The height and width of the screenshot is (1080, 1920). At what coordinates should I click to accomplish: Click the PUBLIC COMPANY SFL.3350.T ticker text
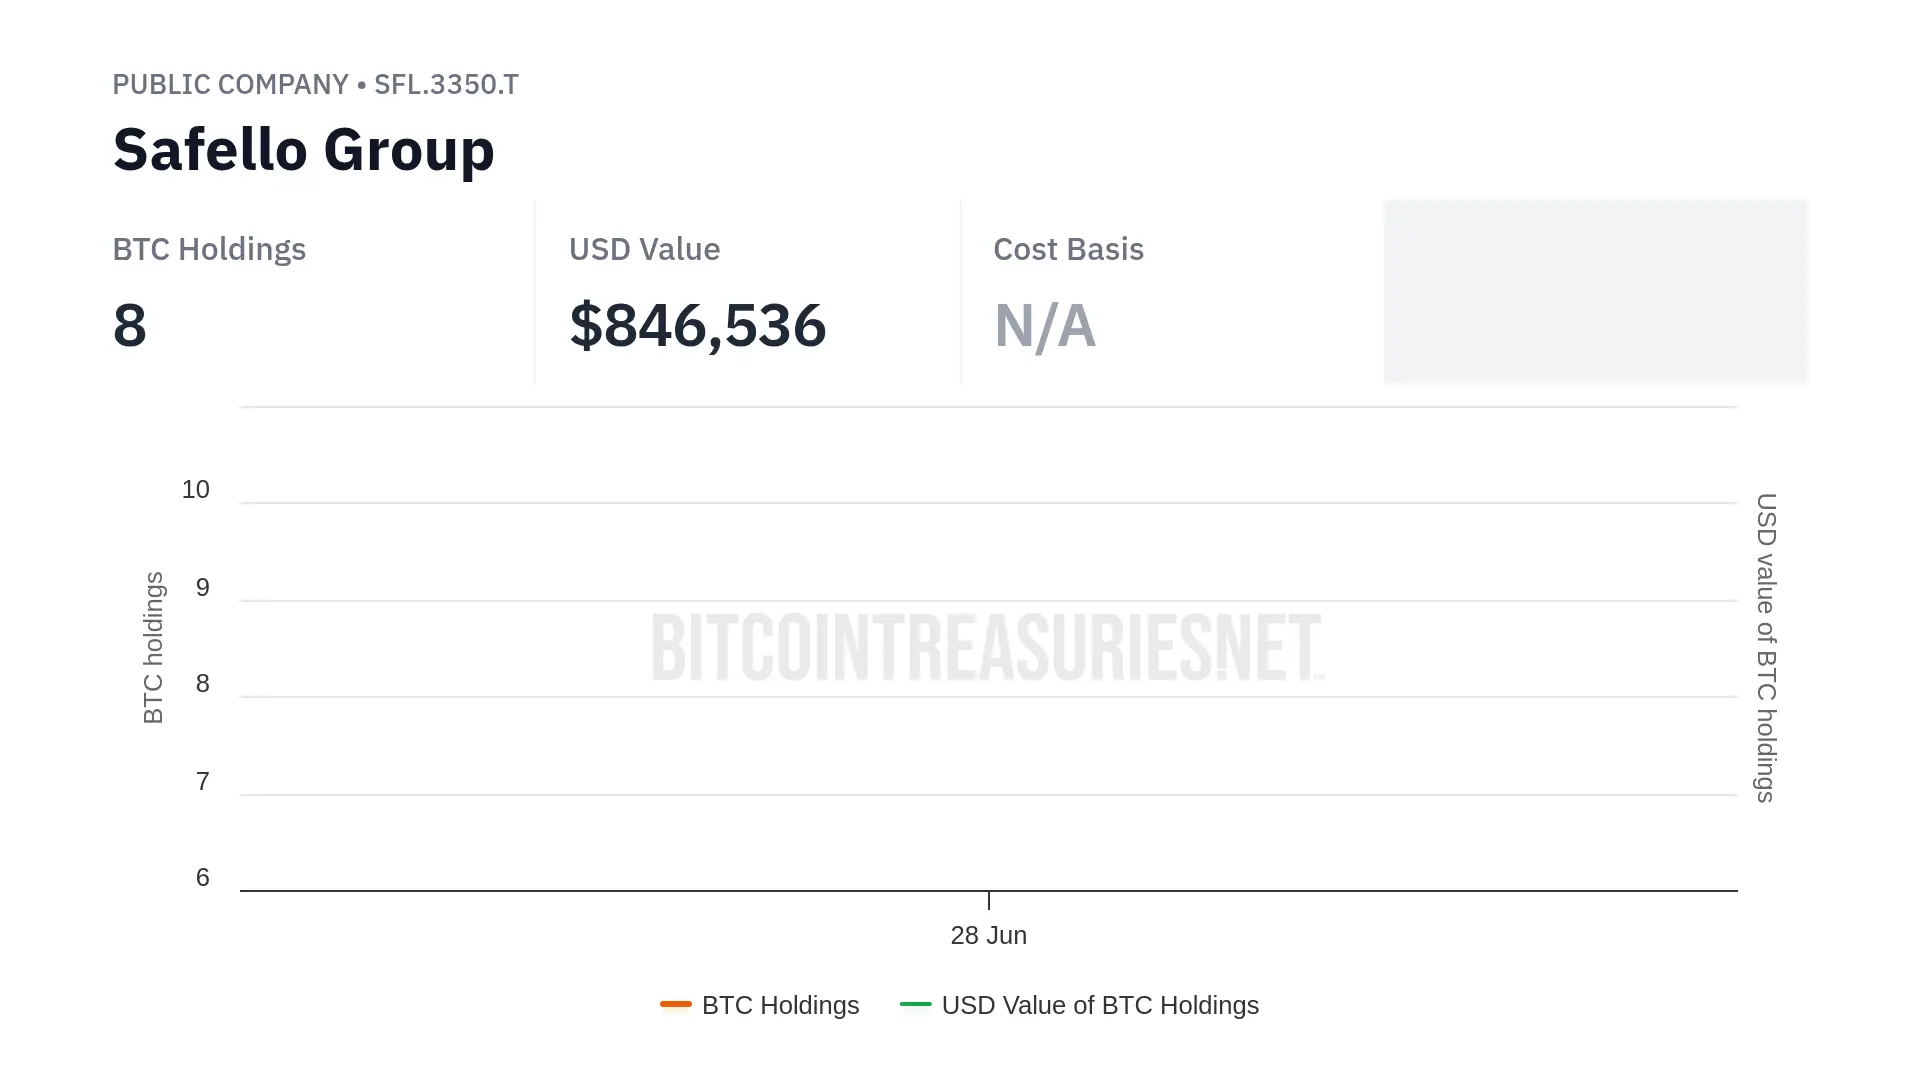pos(316,84)
